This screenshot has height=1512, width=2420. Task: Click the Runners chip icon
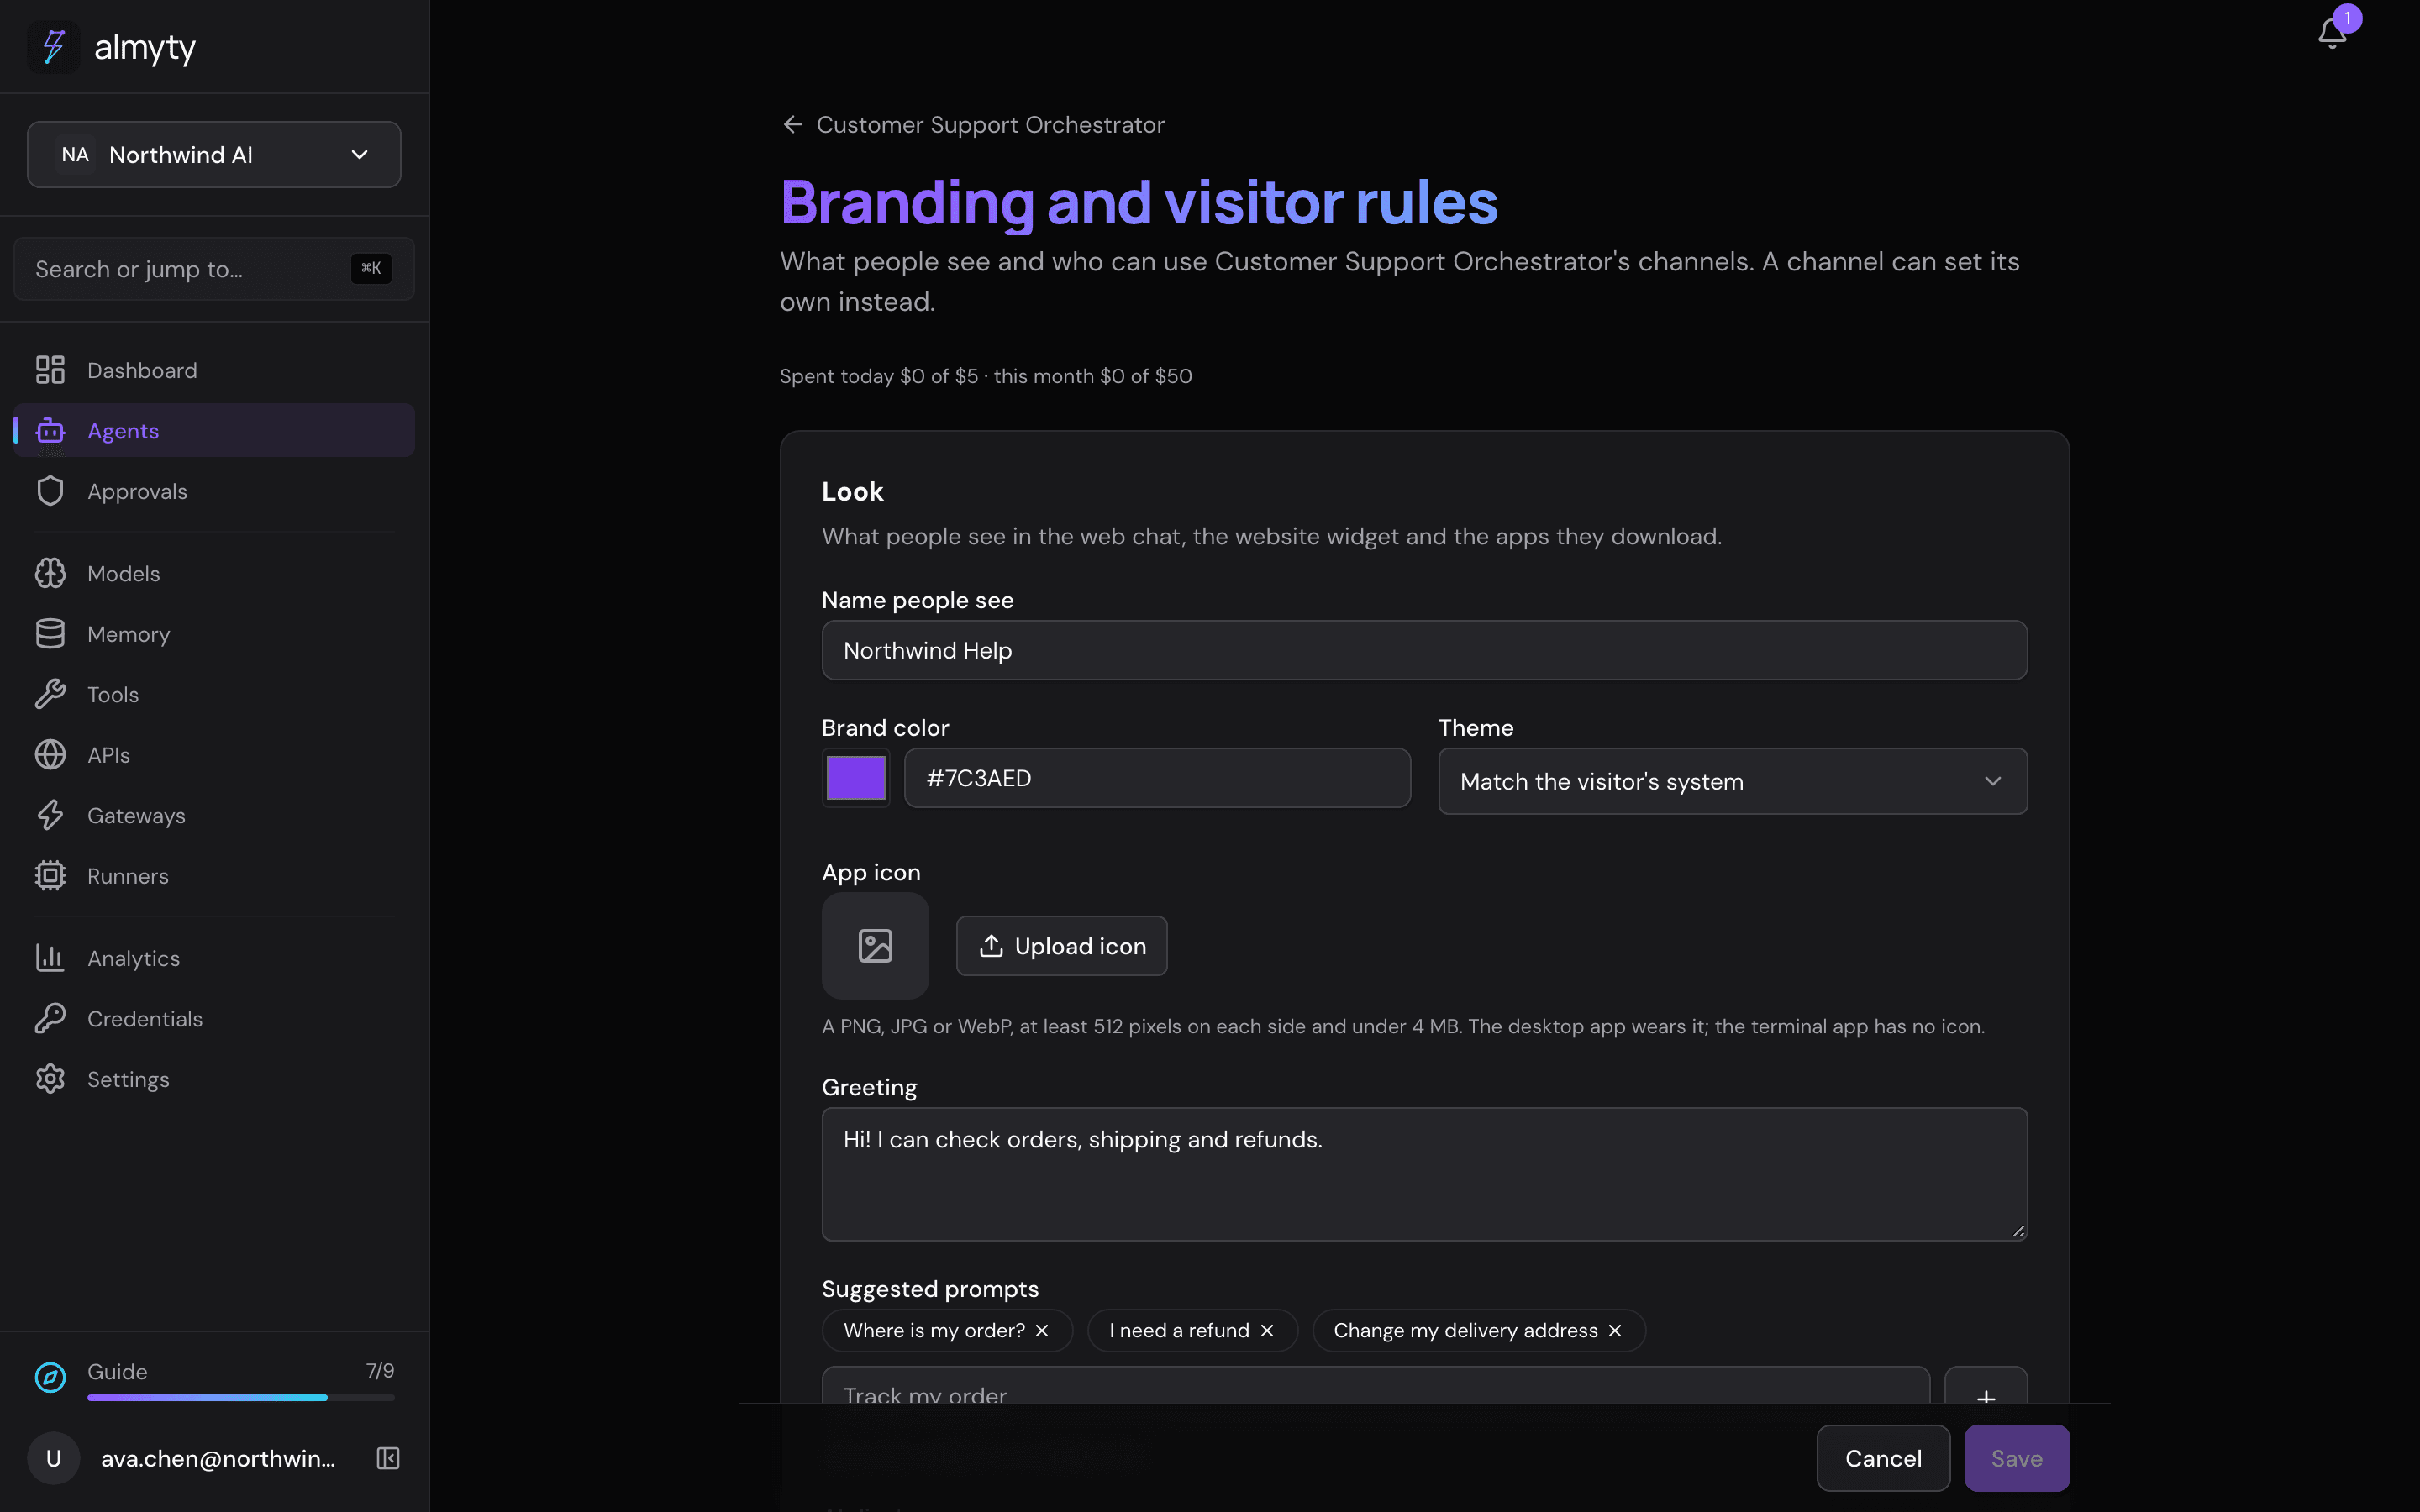click(50, 876)
